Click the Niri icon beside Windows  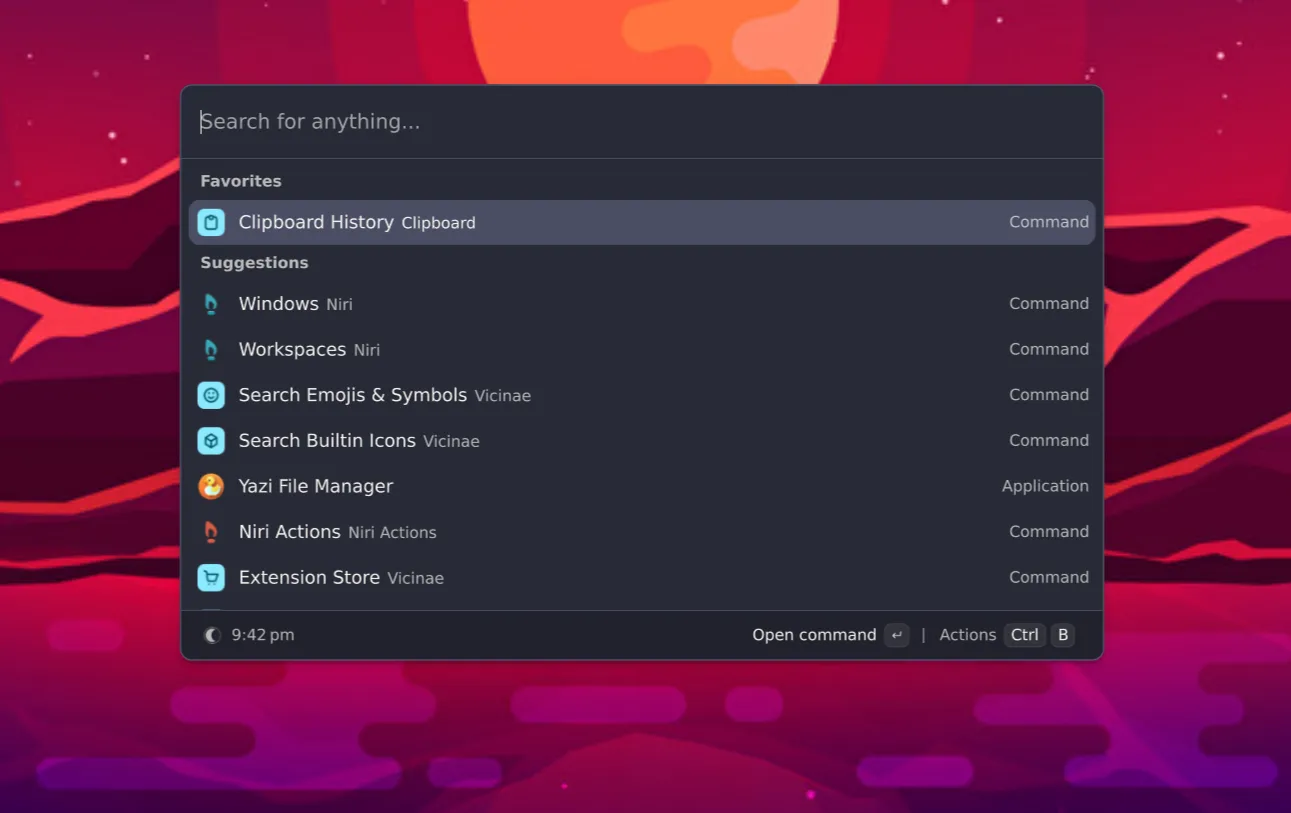(211, 304)
